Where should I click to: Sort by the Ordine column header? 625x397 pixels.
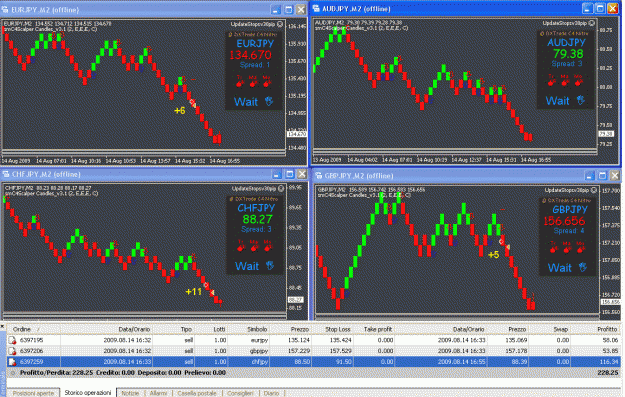(33, 329)
